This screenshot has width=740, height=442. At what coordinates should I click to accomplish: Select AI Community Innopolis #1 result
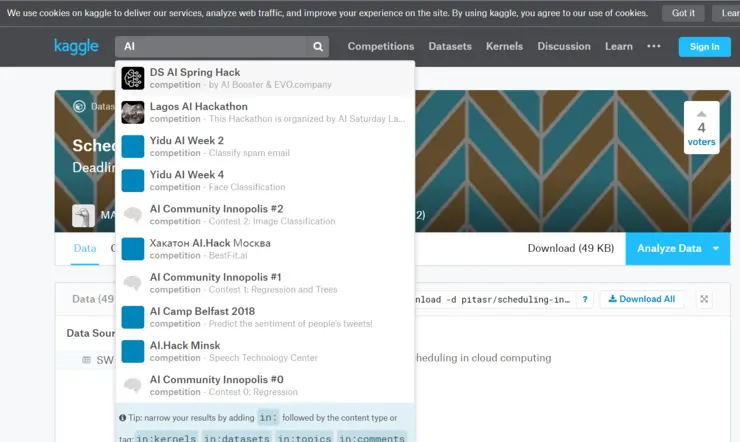[x=265, y=283]
